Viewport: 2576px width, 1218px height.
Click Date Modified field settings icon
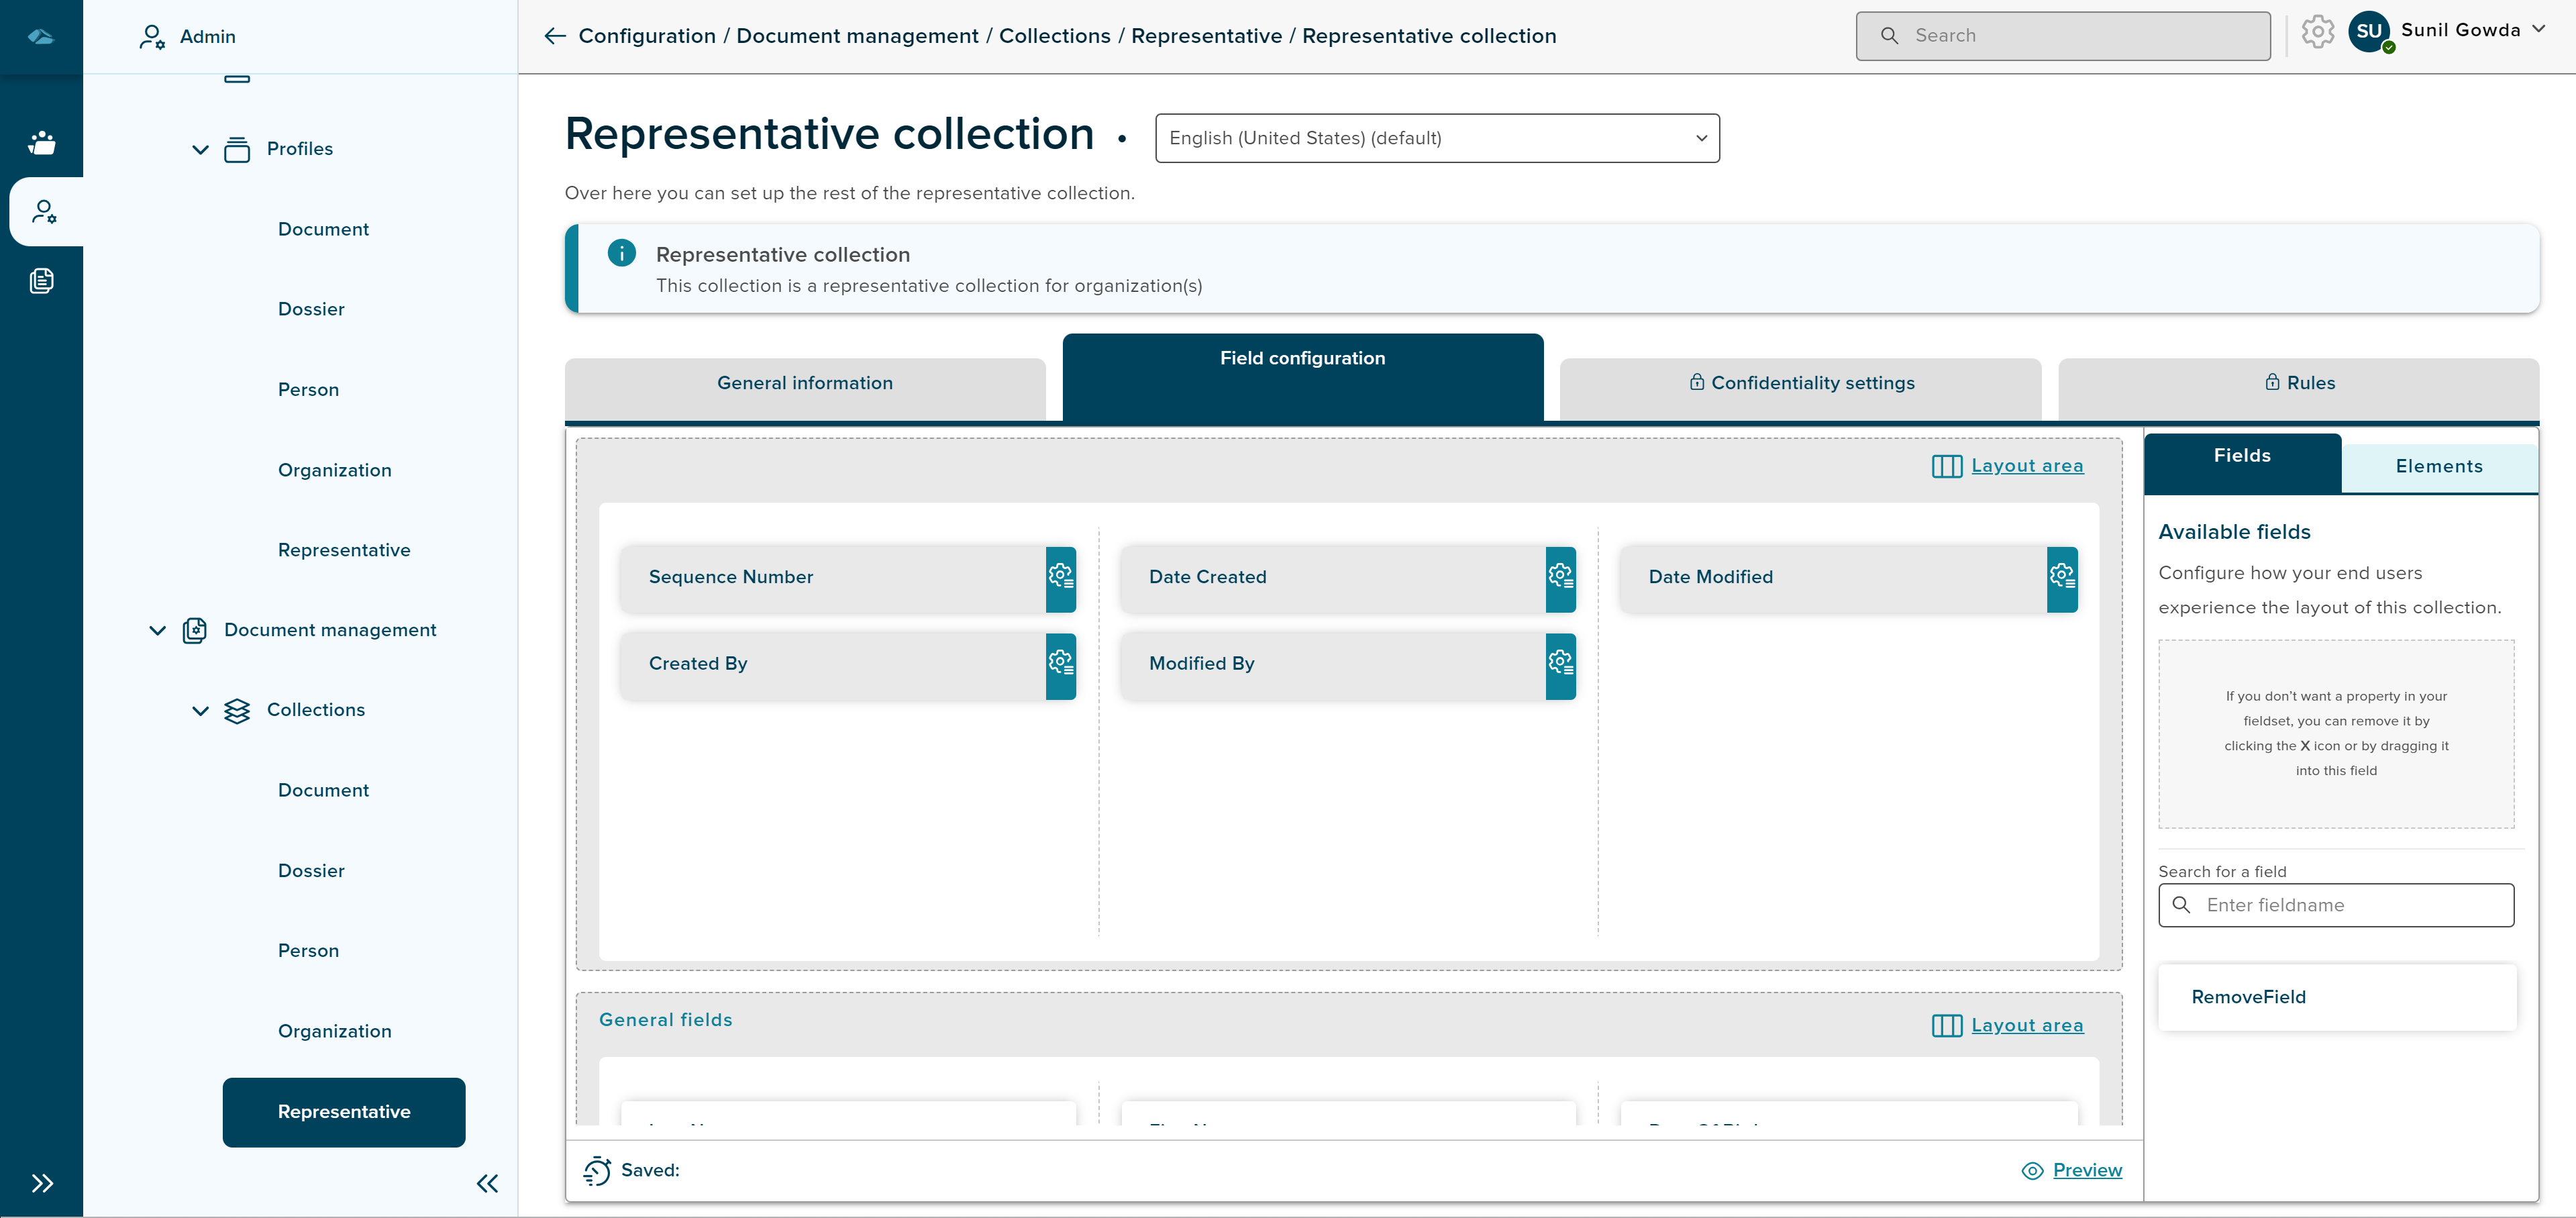(x=2061, y=577)
